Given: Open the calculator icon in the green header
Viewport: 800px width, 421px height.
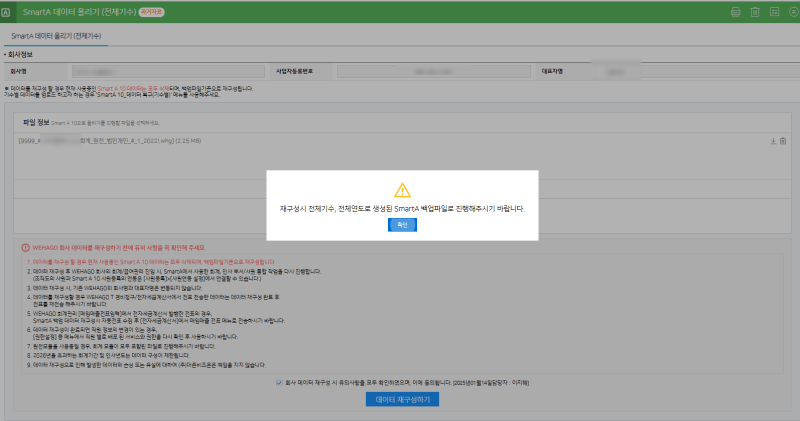Looking at the screenshot, I should click(x=774, y=12).
